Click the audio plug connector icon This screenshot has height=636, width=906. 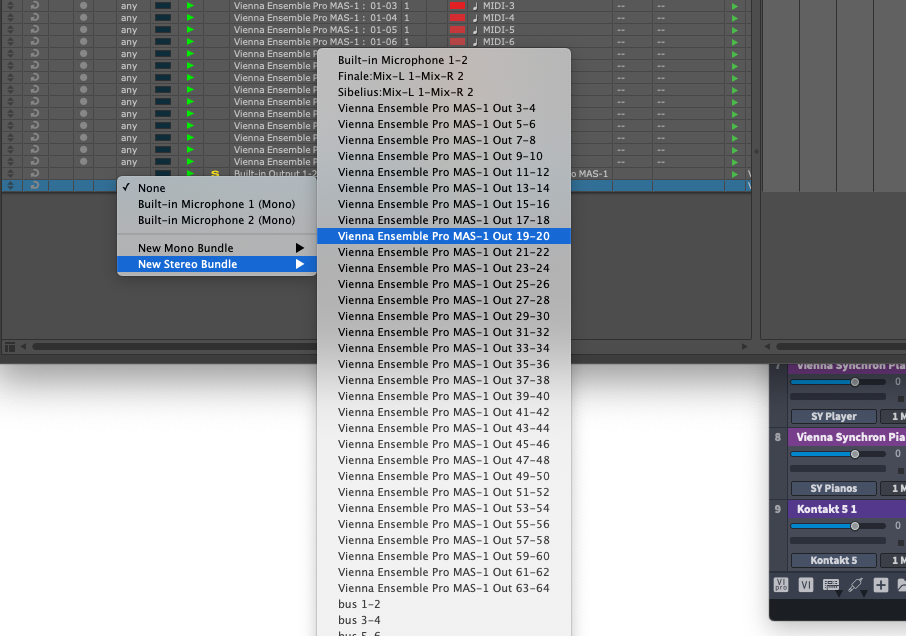856,584
